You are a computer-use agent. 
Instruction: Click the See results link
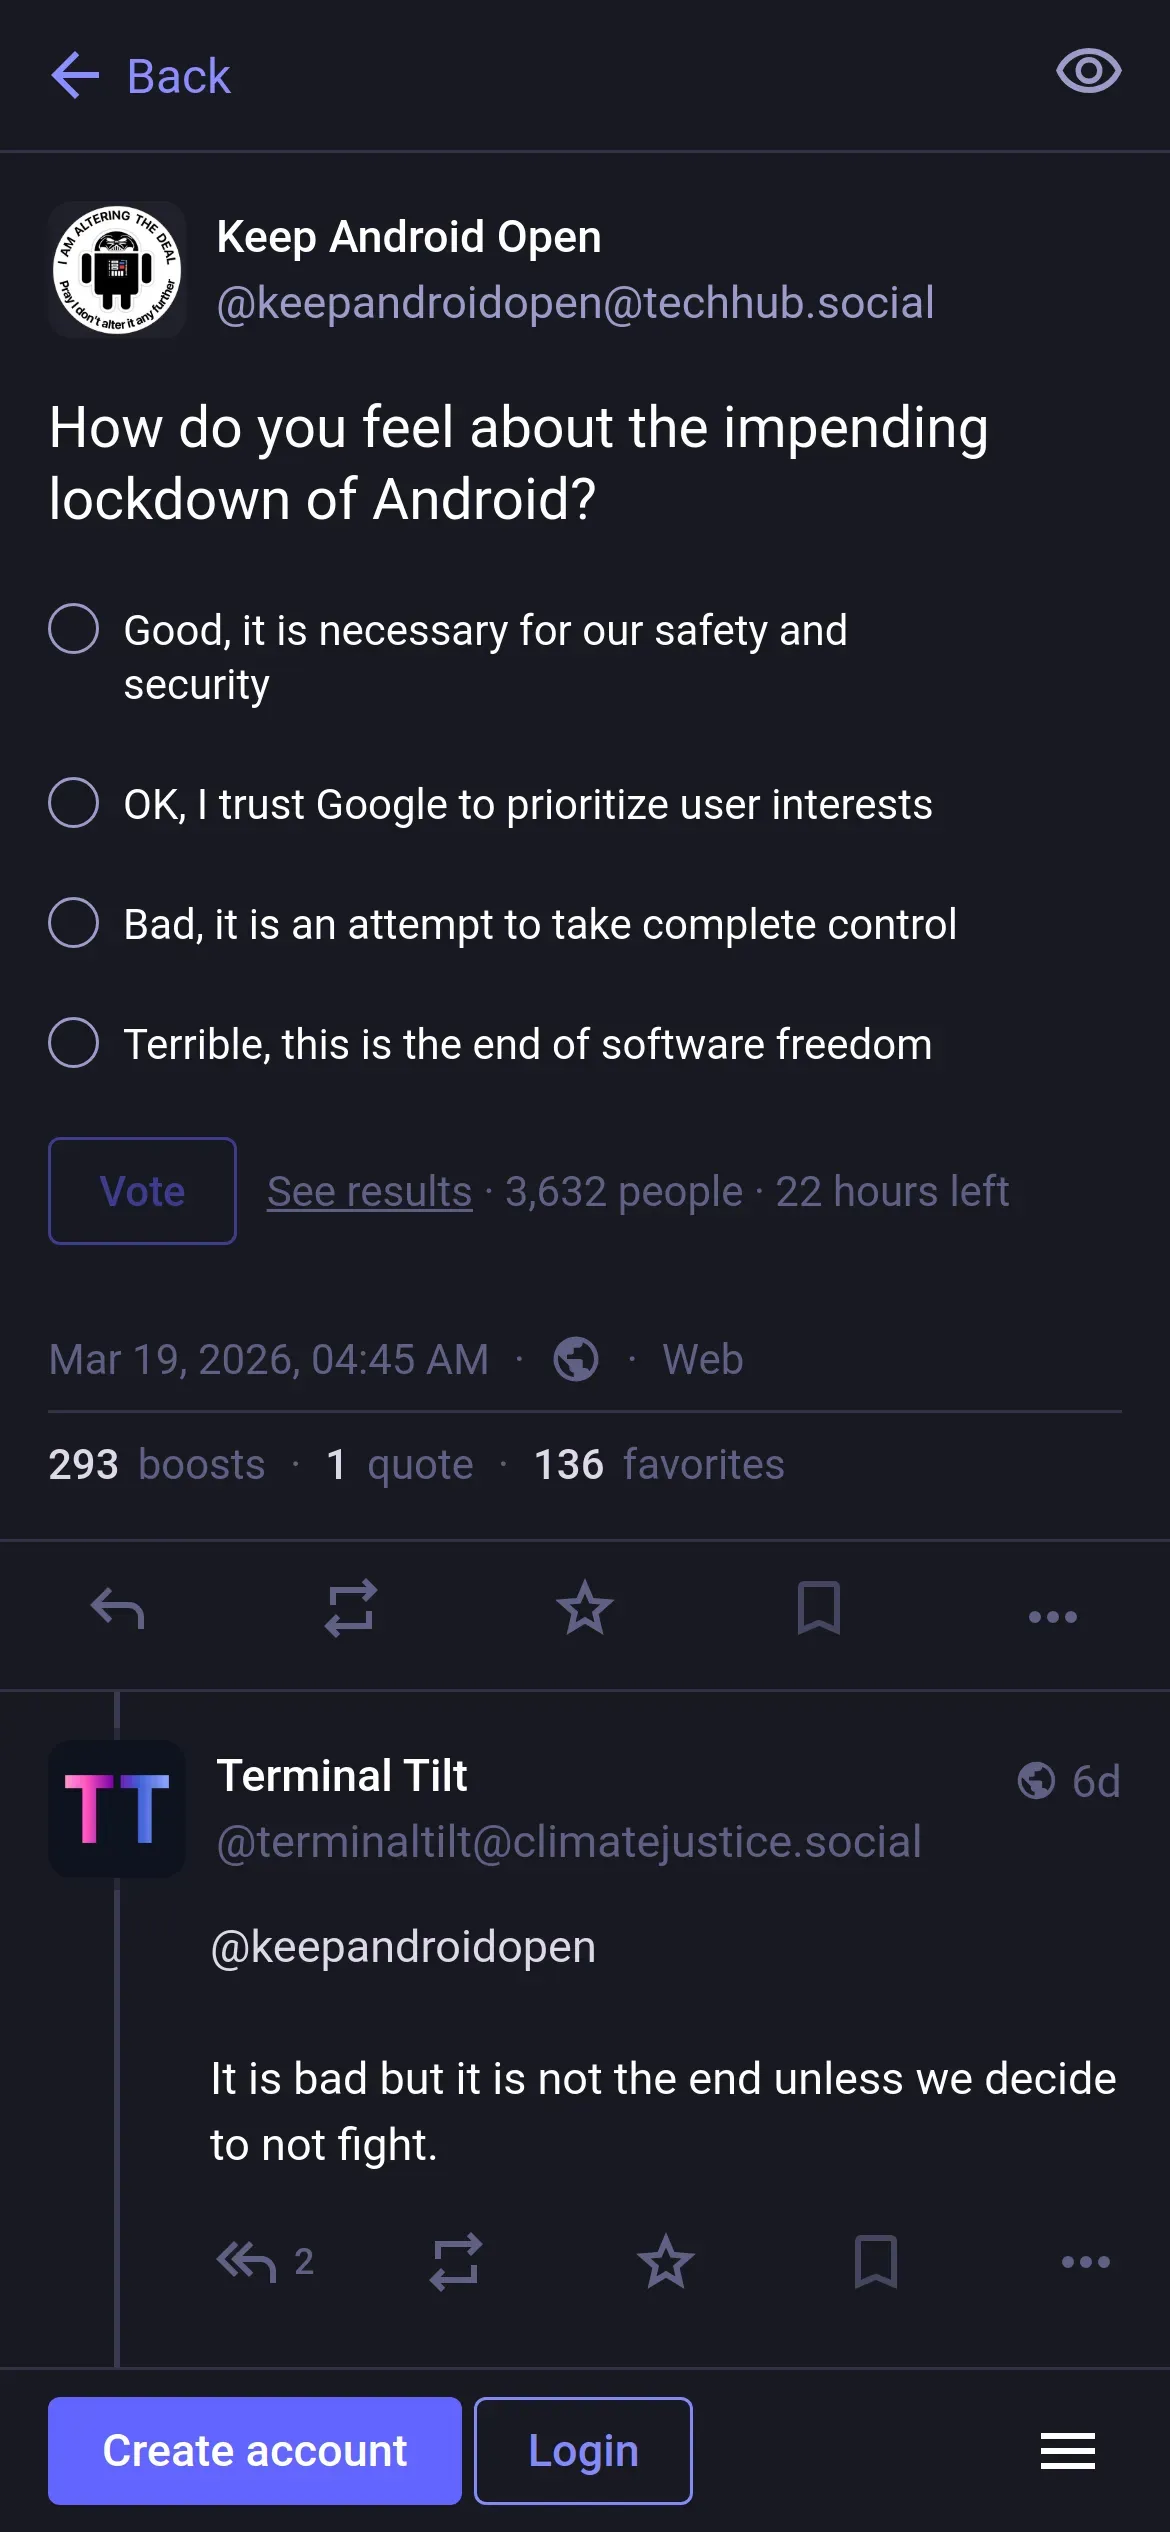click(x=369, y=1191)
